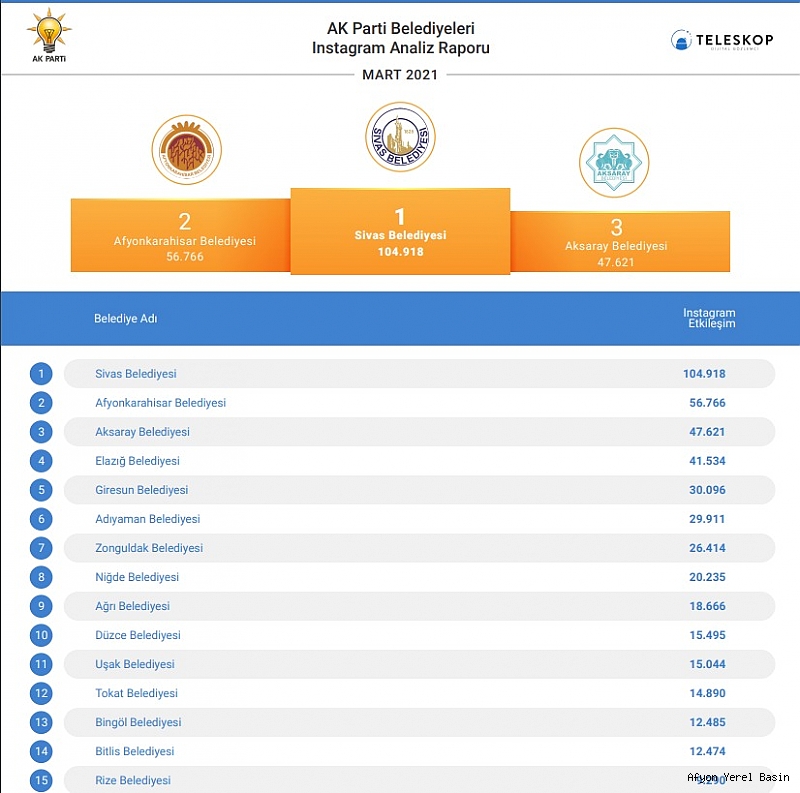800x793 pixels.
Task: Click the MART 2021 date label
Action: [400, 75]
